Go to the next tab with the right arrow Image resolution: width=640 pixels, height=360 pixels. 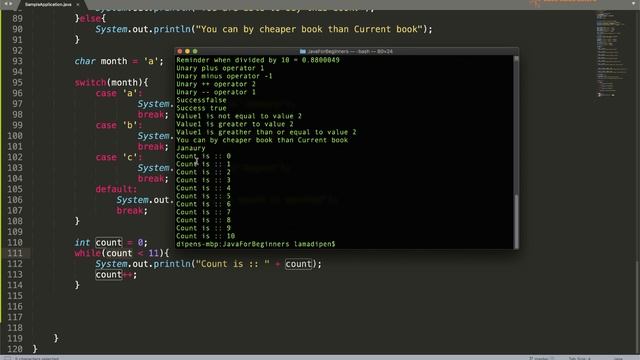[x=11, y=4]
